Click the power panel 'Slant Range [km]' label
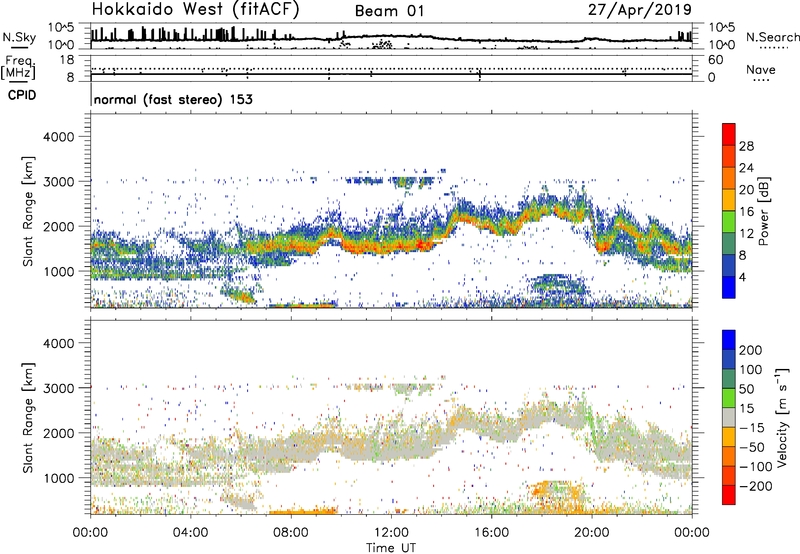800x554 pixels. 28,211
